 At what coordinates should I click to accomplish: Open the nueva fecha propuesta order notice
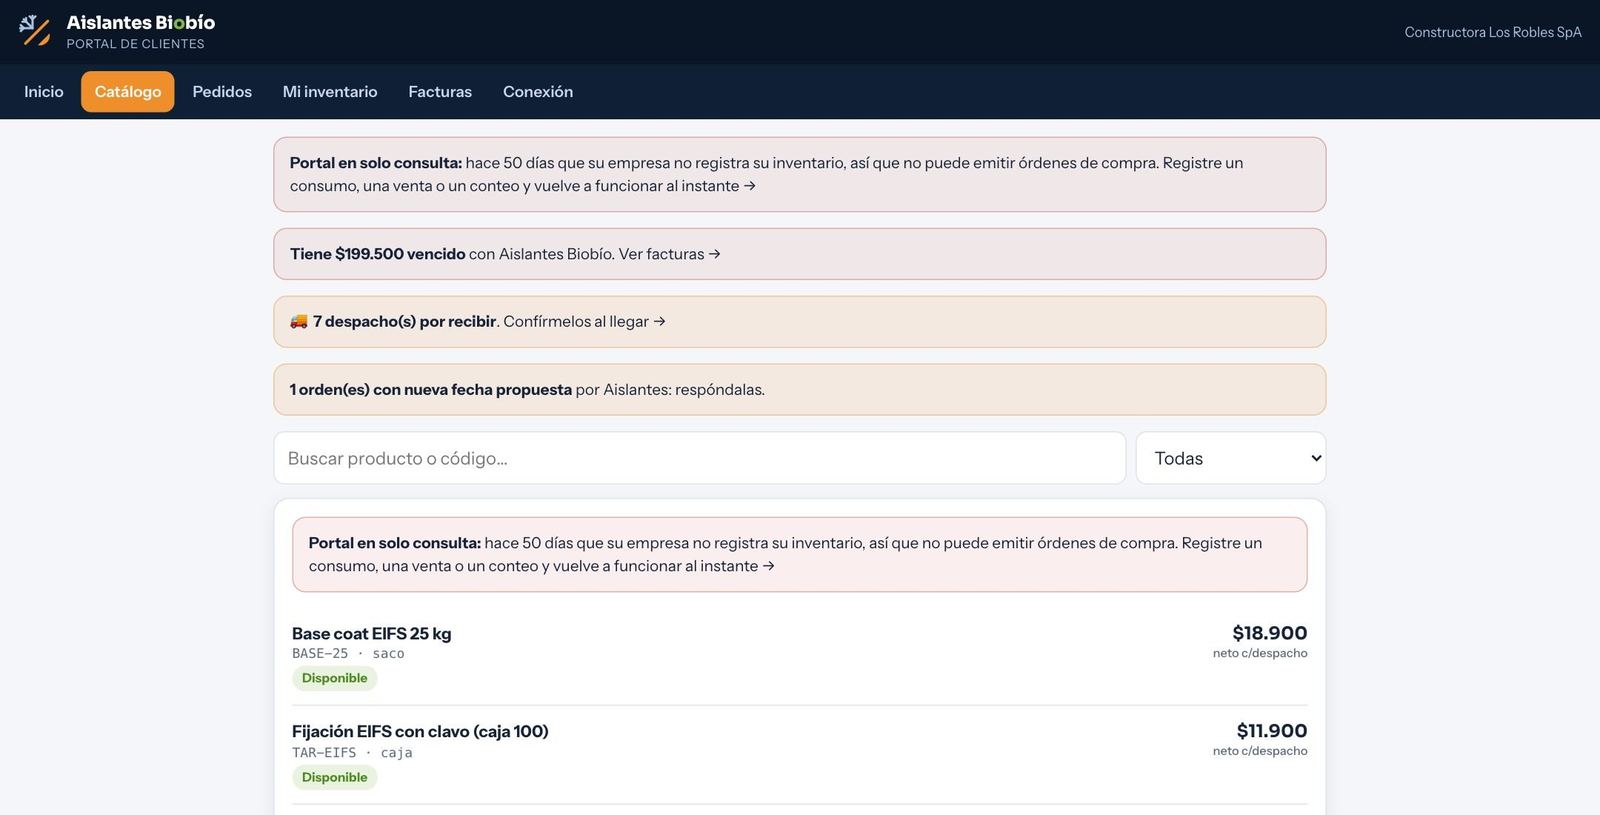tap(800, 389)
